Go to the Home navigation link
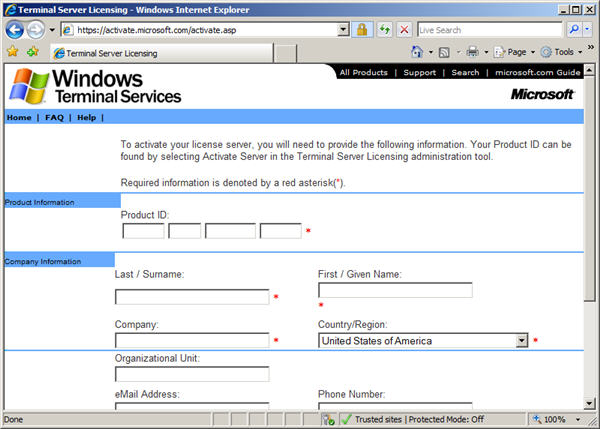This screenshot has width=600, height=429. (x=19, y=117)
